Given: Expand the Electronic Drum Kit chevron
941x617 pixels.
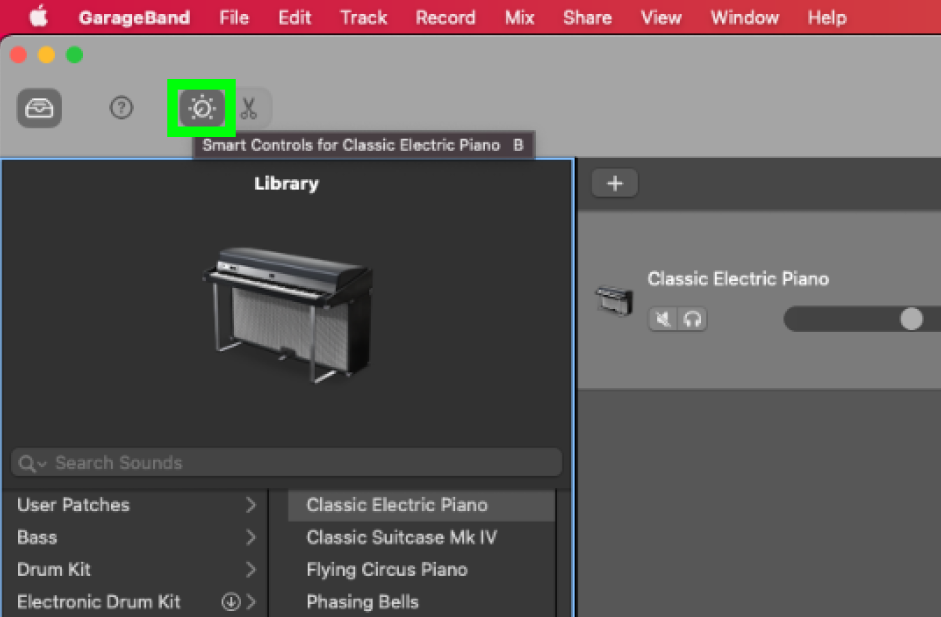Looking at the screenshot, I should pyautogui.click(x=250, y=601).
